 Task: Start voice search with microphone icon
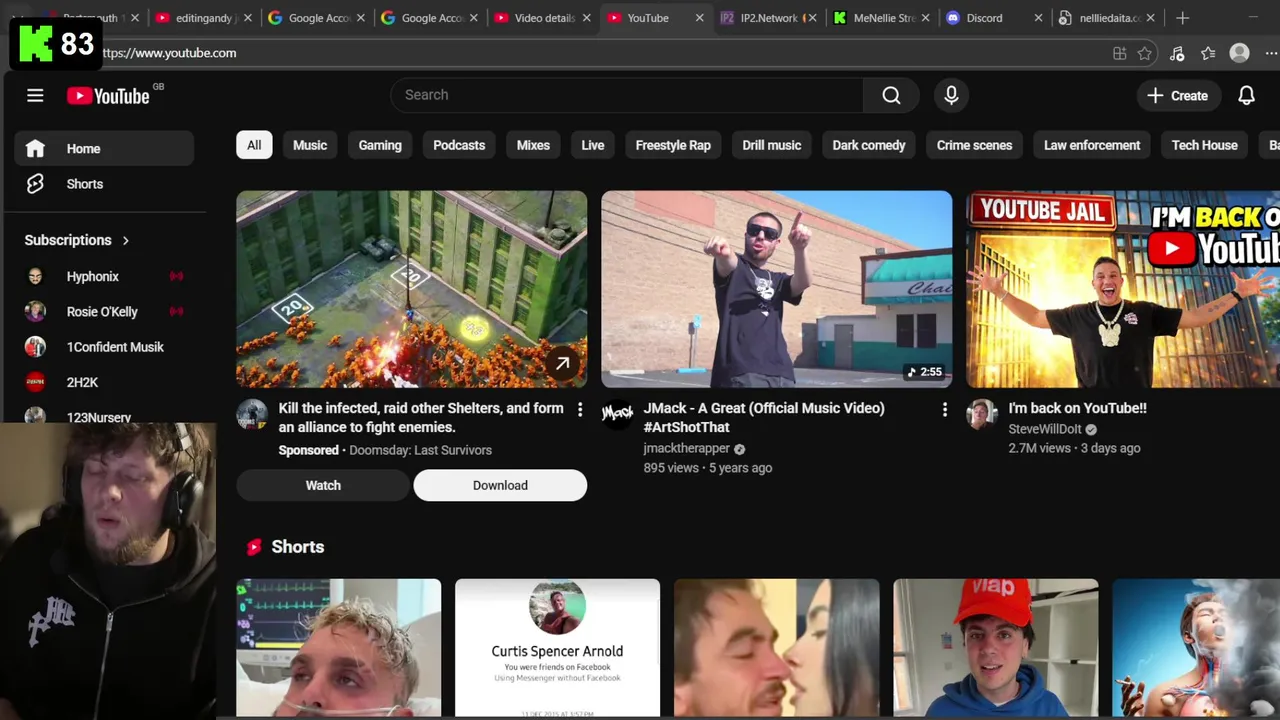(x=951, y=95)
